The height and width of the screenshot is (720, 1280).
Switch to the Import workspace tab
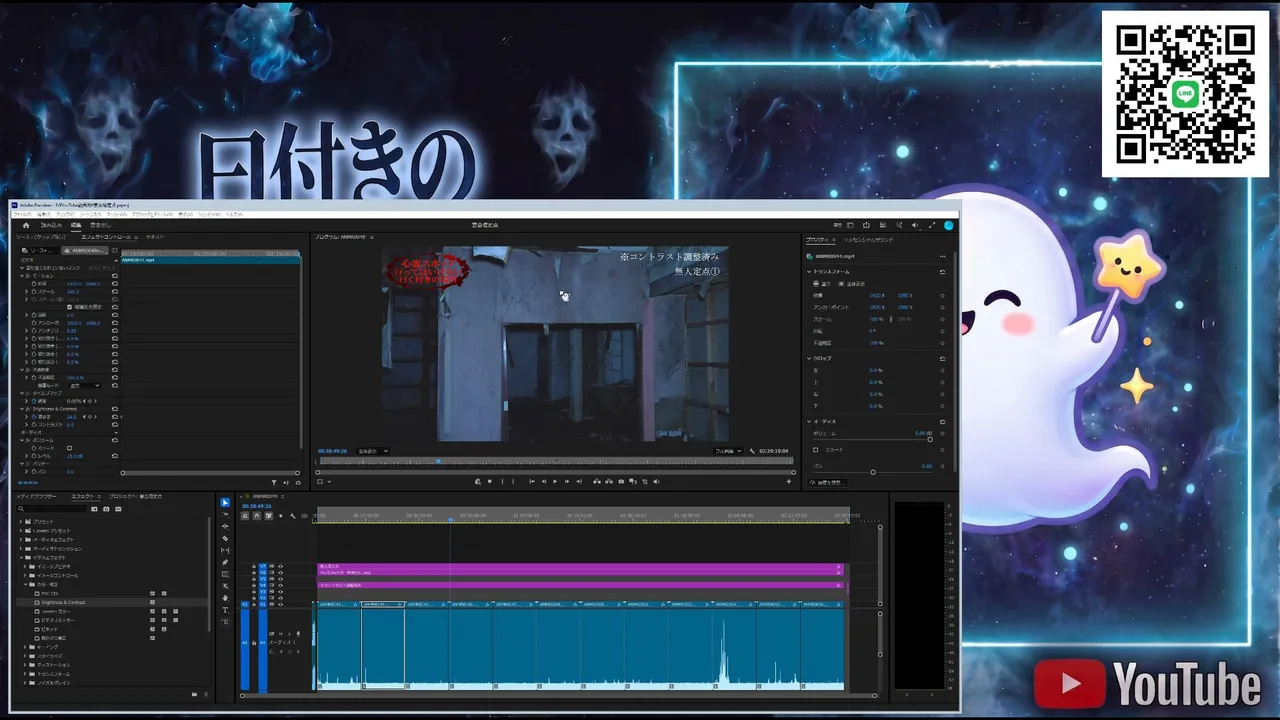(x=51, y=225)
